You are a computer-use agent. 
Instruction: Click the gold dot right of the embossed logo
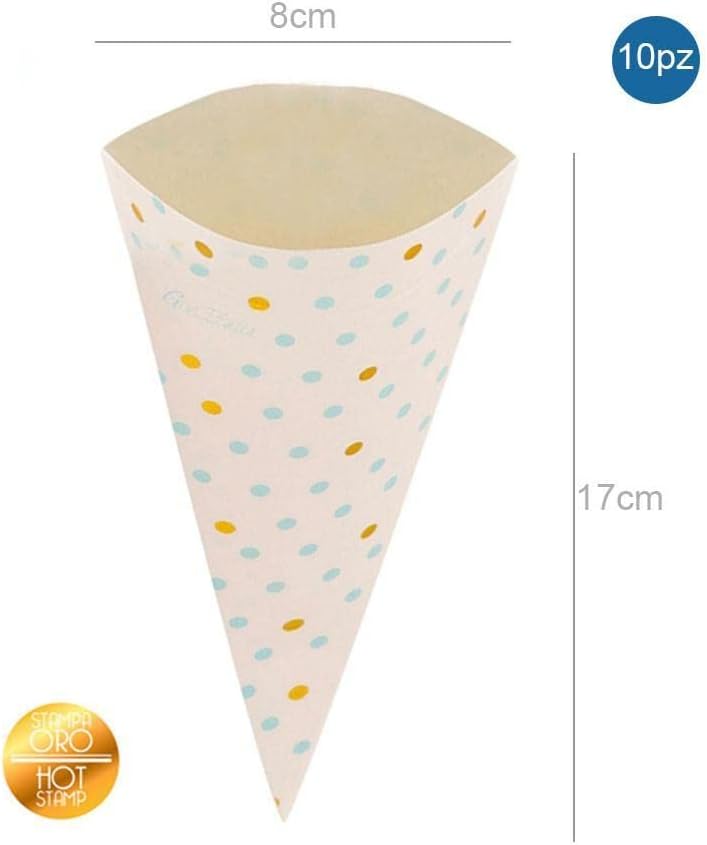258,304
